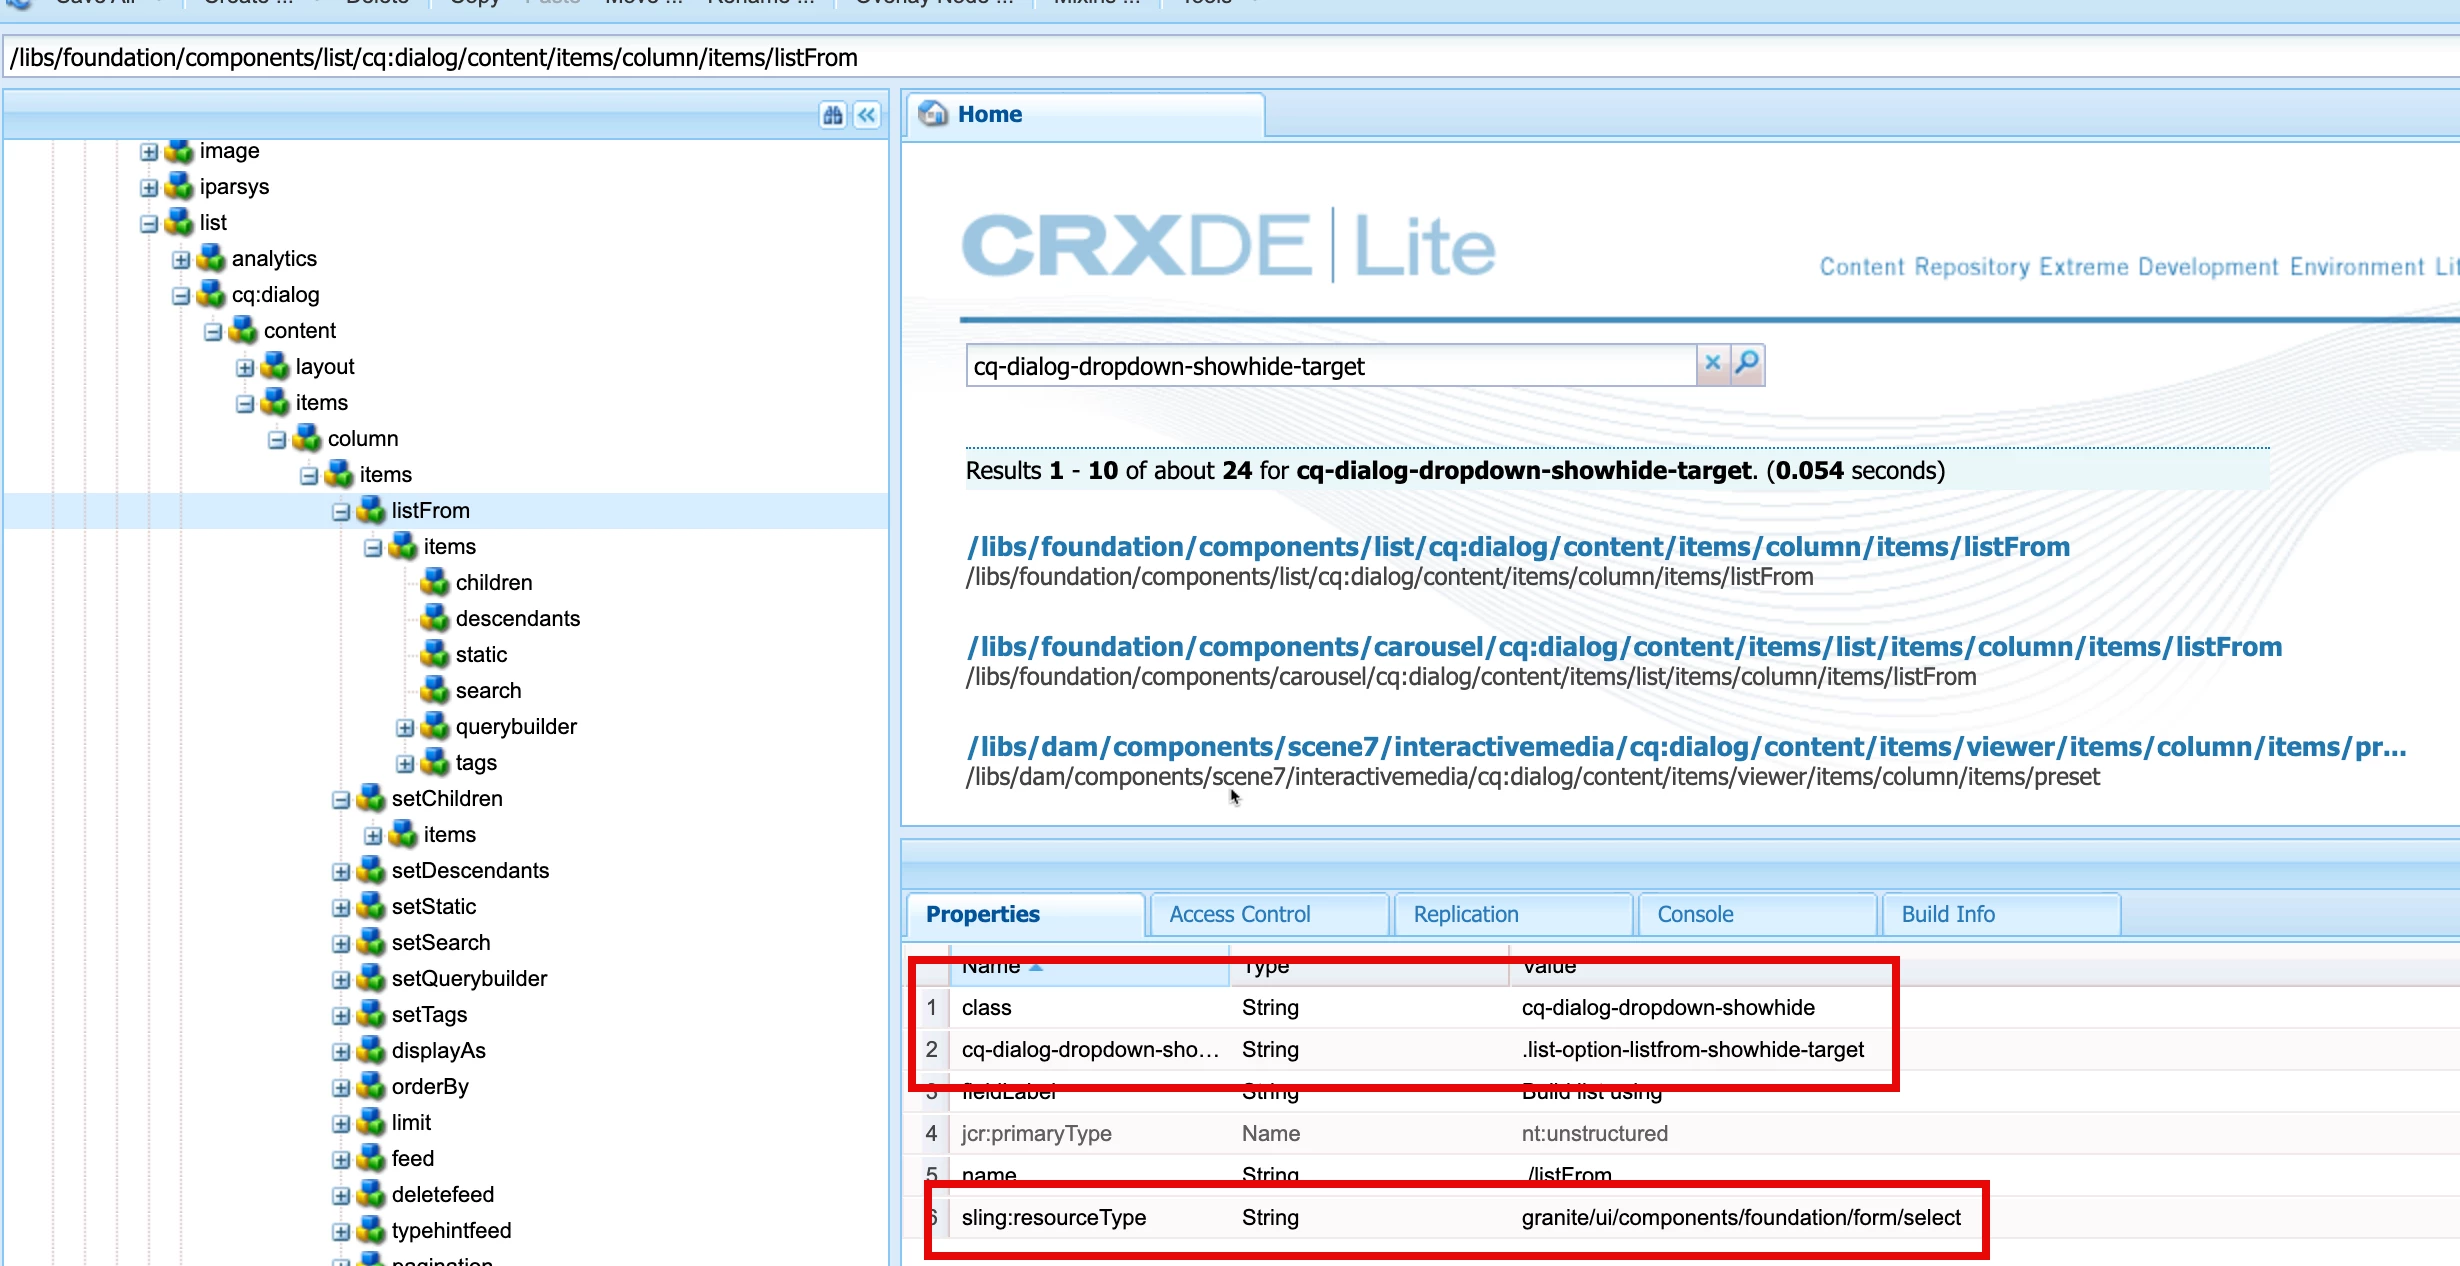Image resolution: width=2460 pixels, height=1266 pixels.
Task: Collapse the listFrom tree node
Action: (x=341, y=512)
